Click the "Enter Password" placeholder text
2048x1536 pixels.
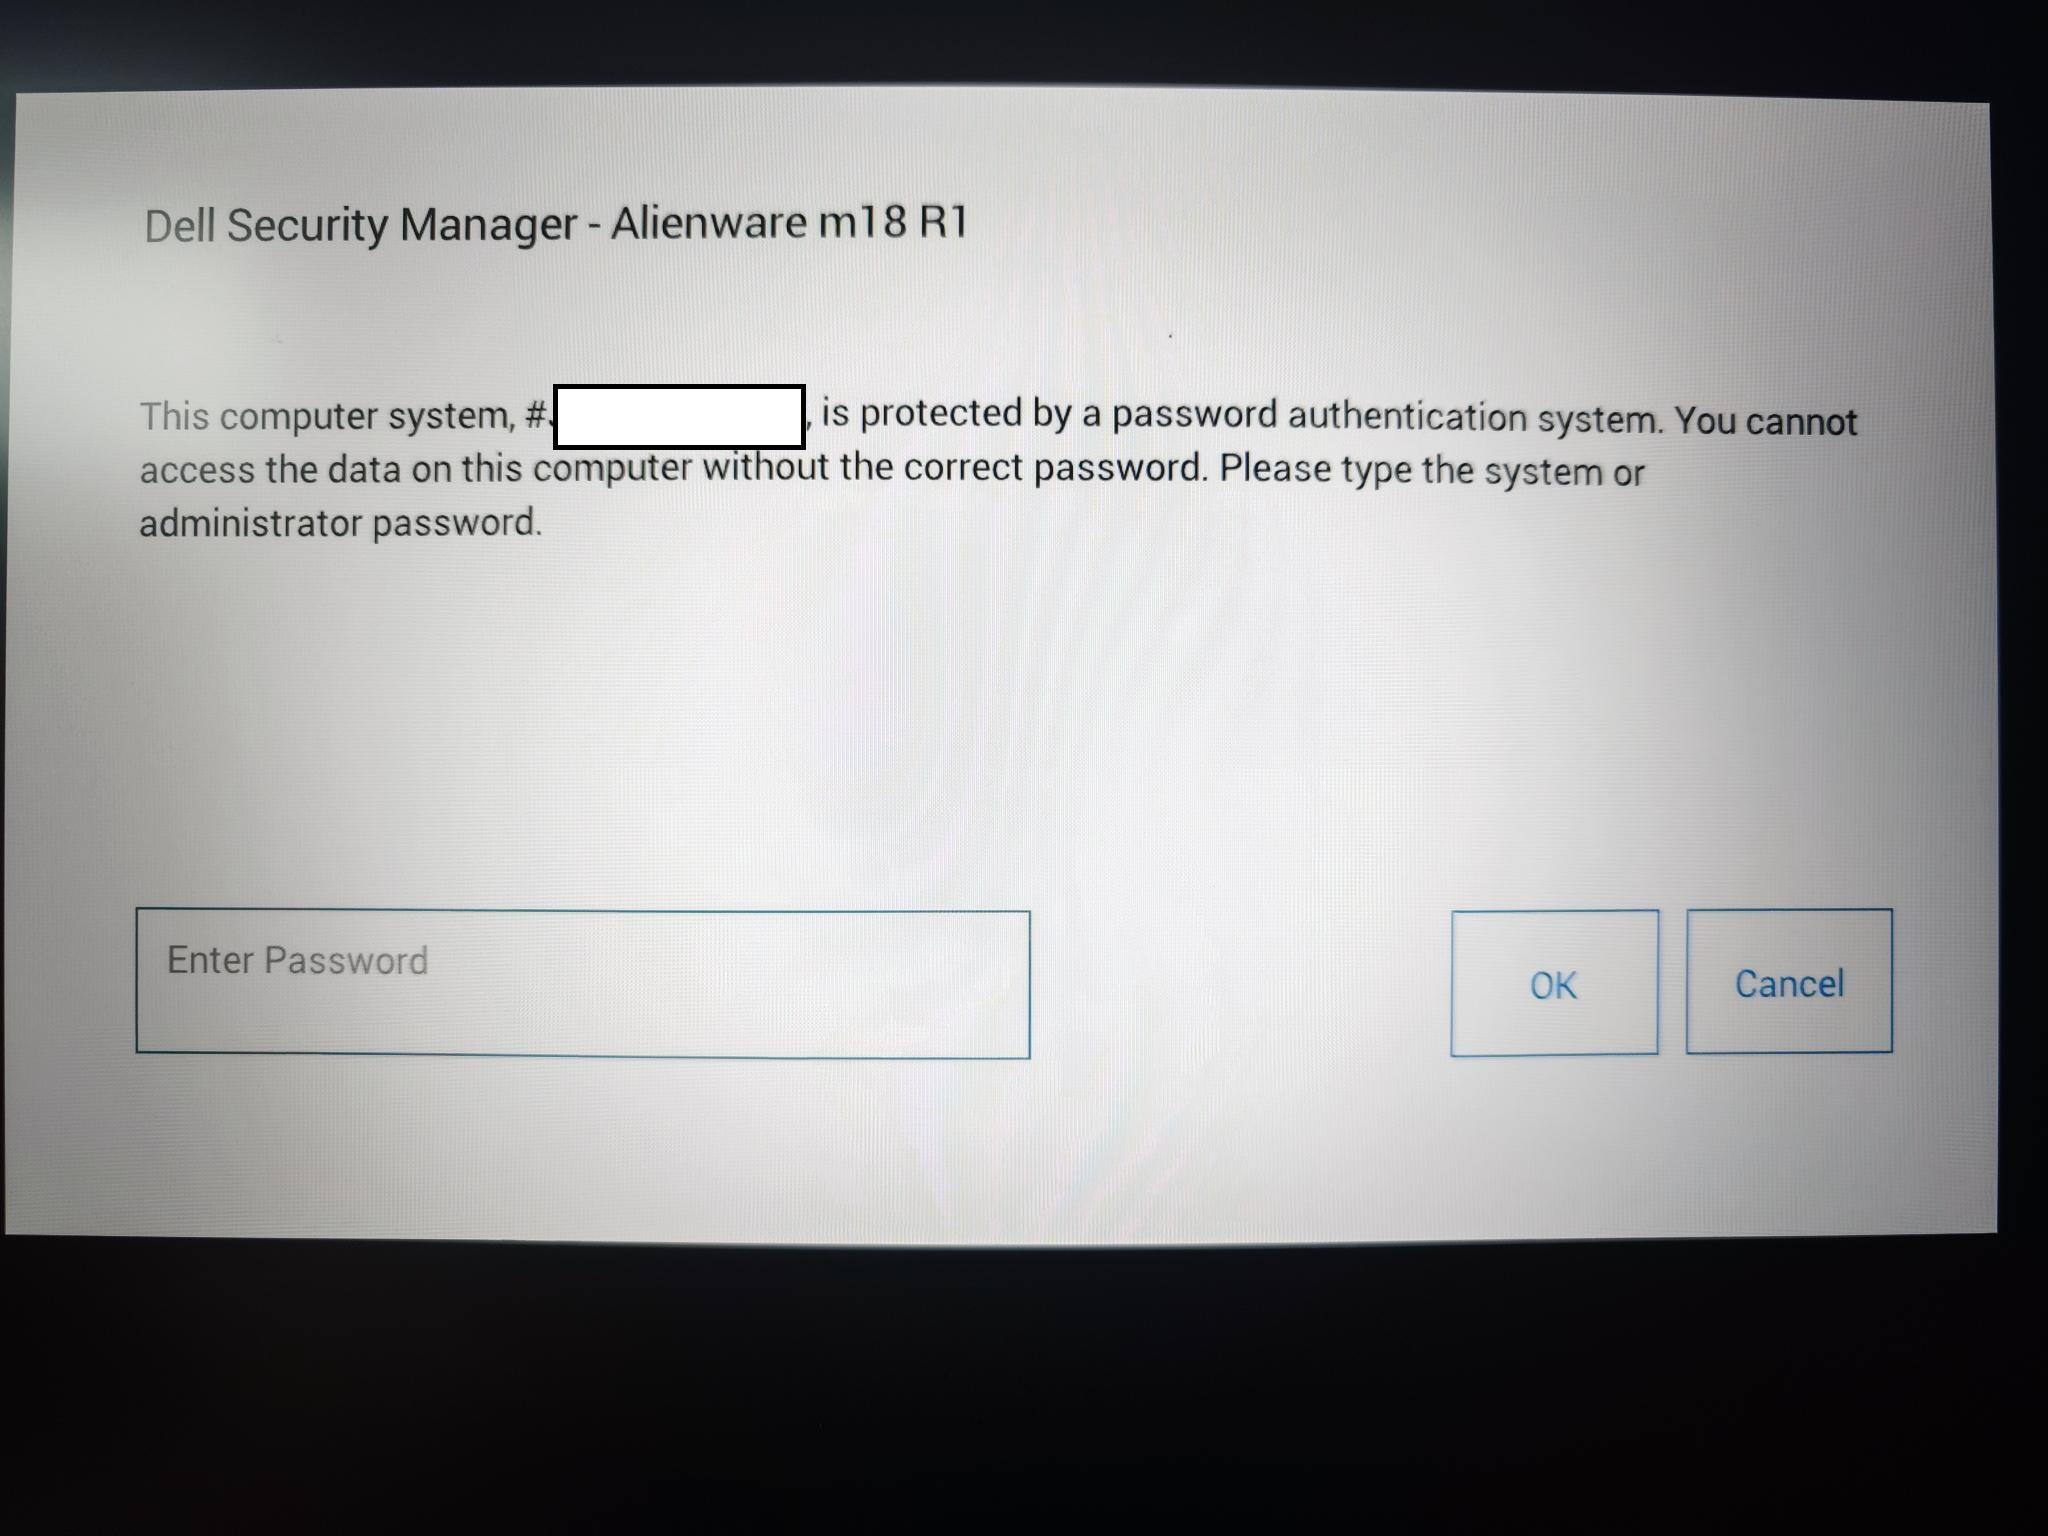click(x=298, y=961)
